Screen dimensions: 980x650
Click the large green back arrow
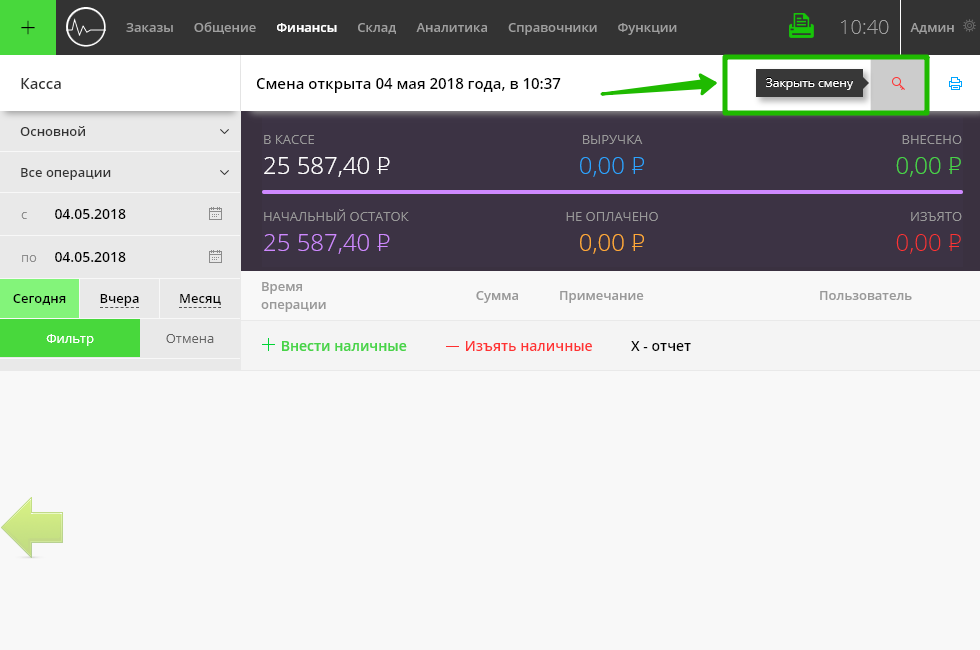click(x=33, y=527)
